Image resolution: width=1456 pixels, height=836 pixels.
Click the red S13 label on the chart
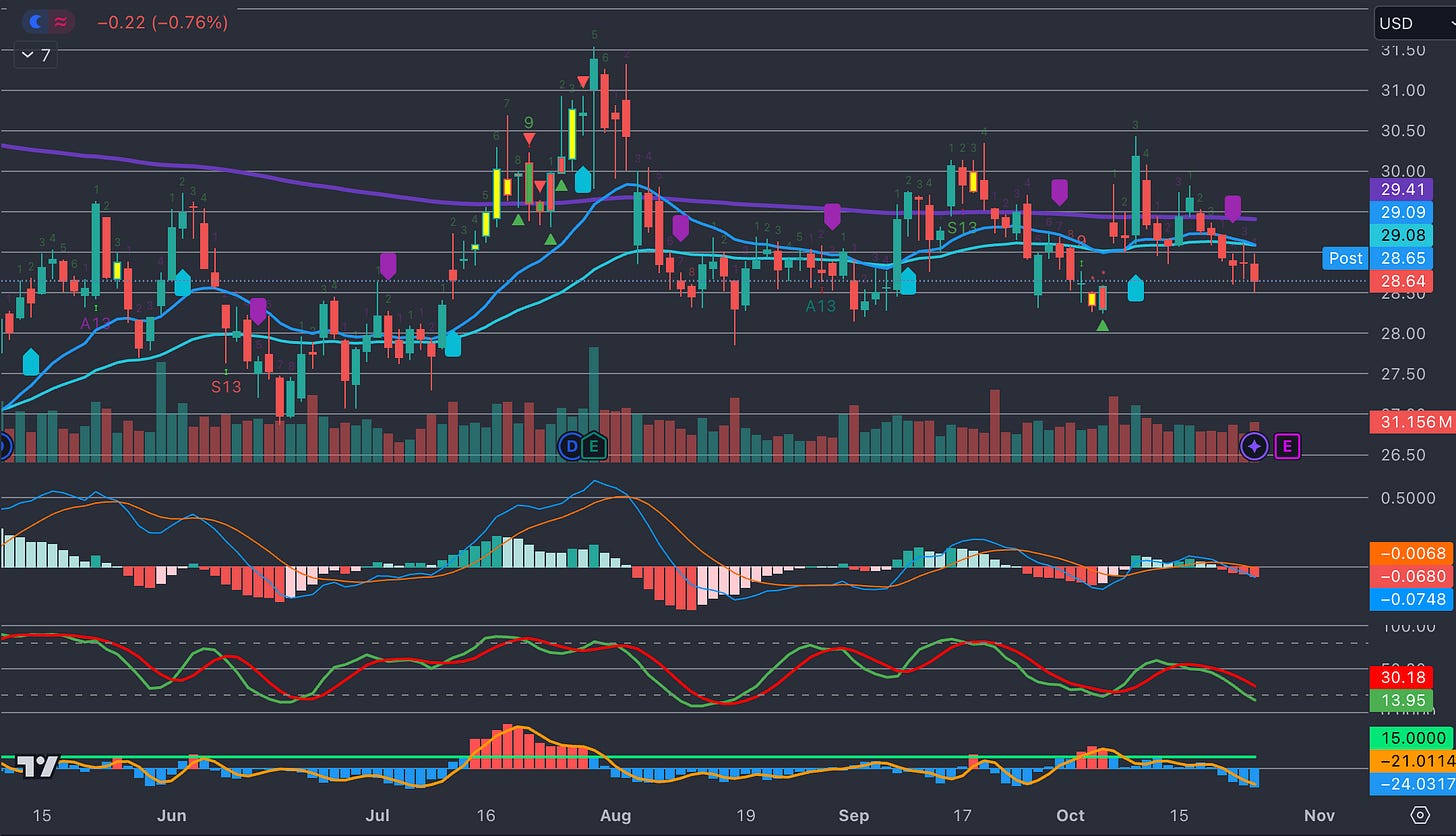coord(224,386)
